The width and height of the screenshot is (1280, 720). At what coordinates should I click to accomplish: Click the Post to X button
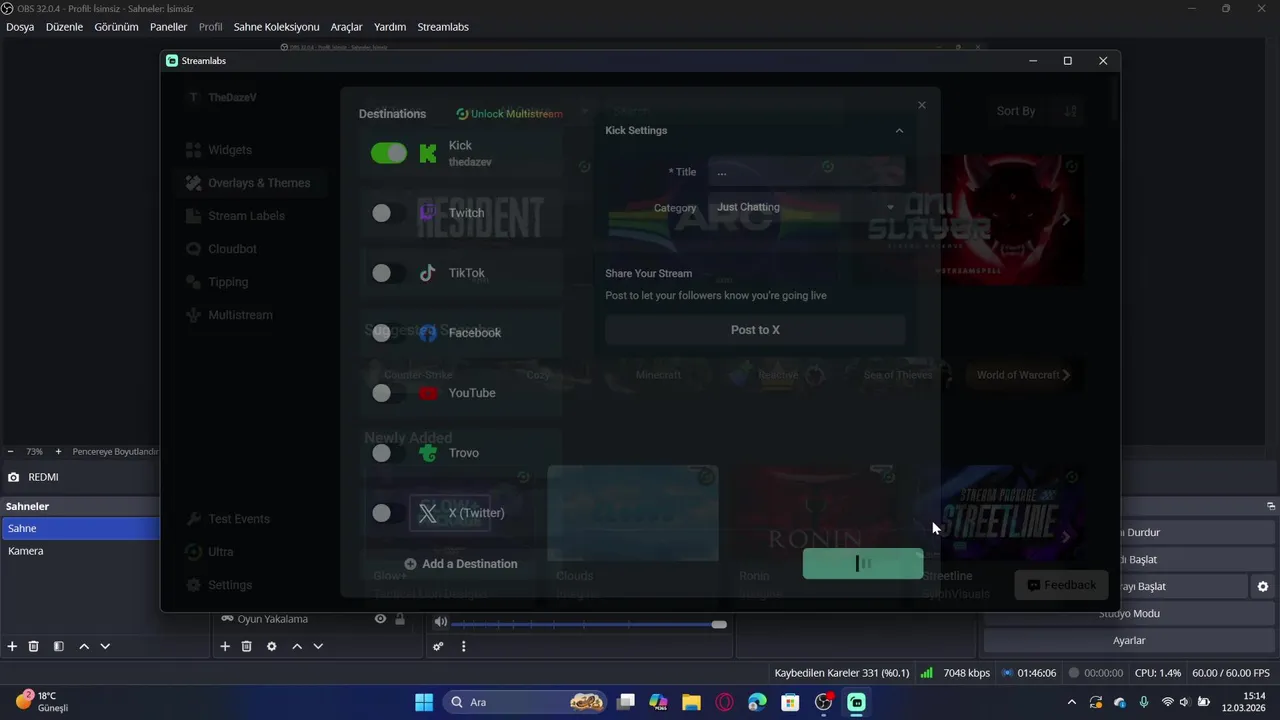point(755,330)
